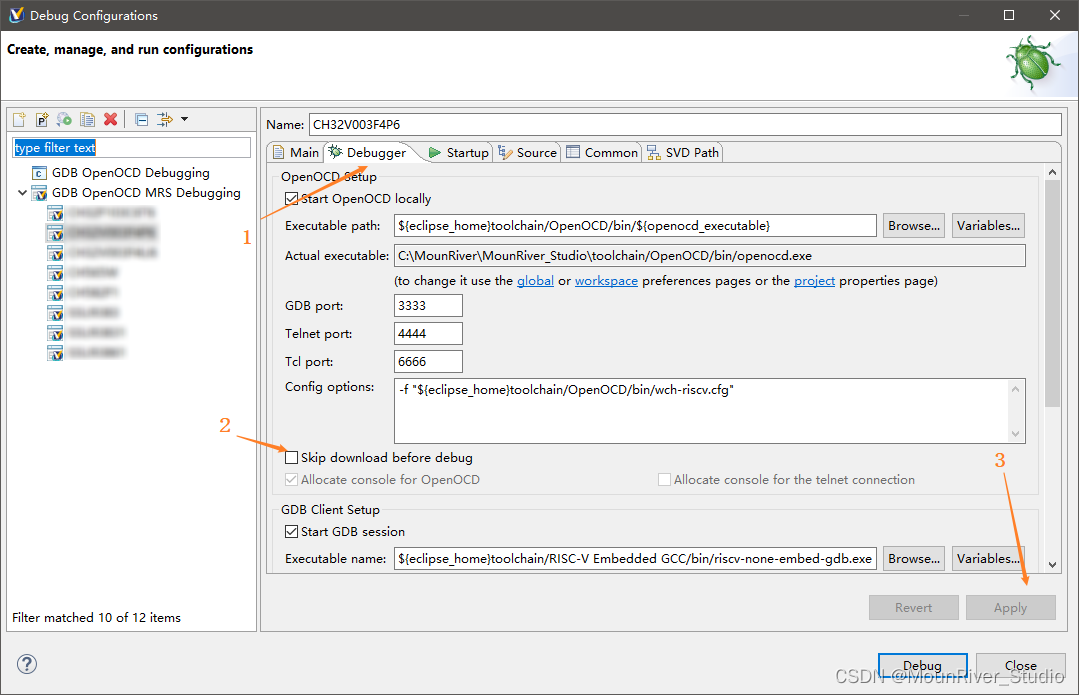Duplicate the selected launch configuration
Image resolution: width=1079 pixels, height=695 pixels.
[x=87, y=120]
